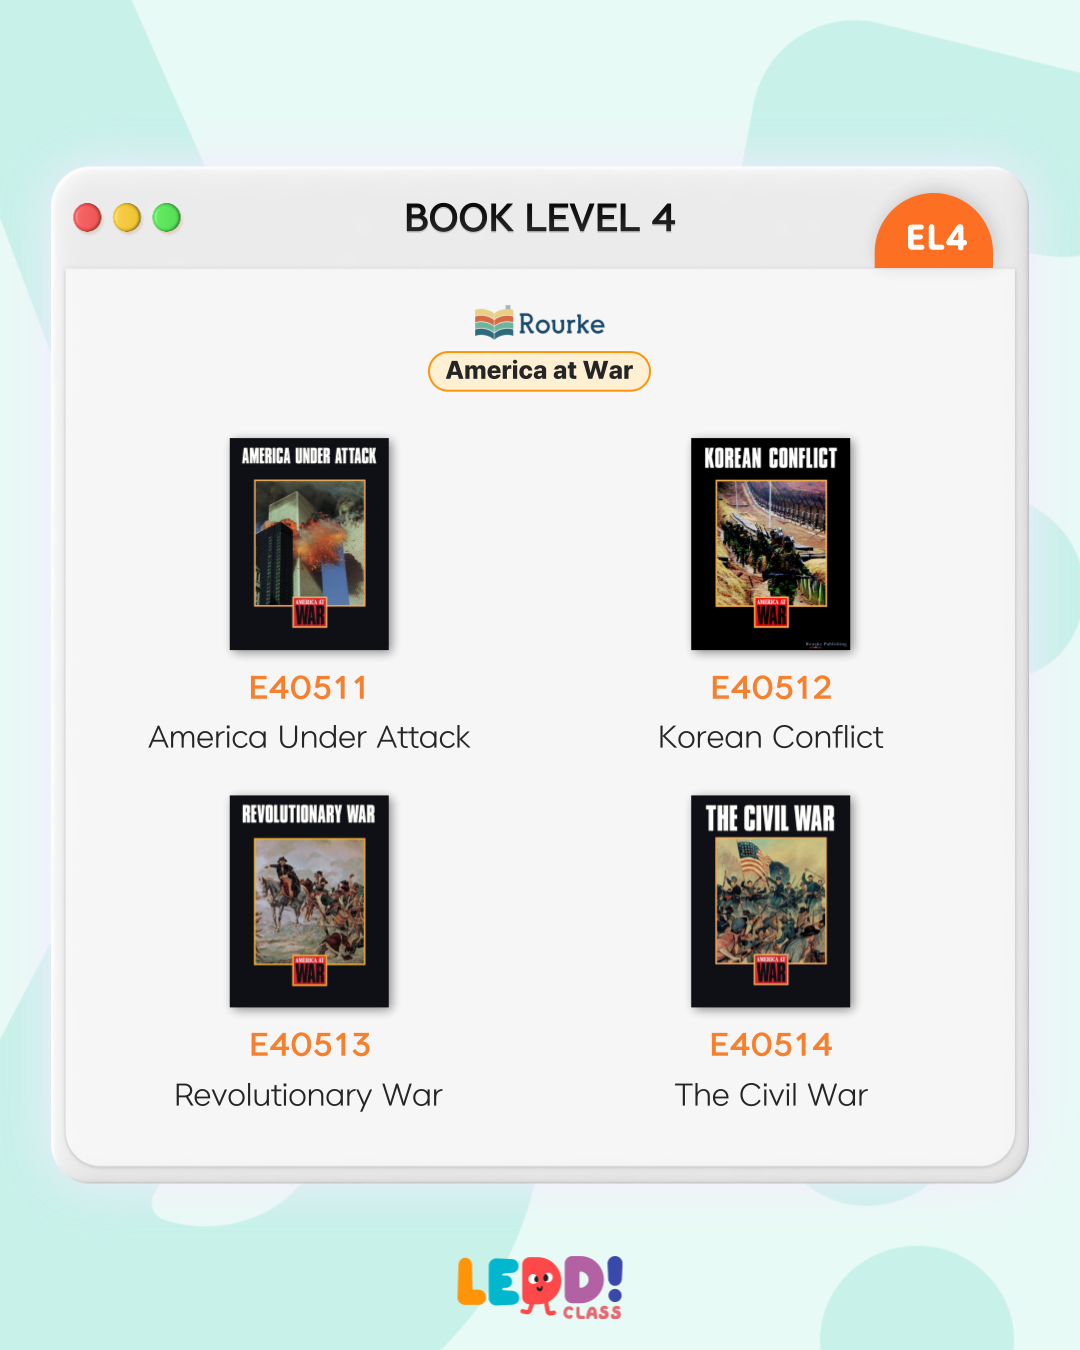Image resolution: width=1080 pixels, height=1350 pixels.
Task: Click the green window dot
Action: pyautogui.click(x=167, y=217)
